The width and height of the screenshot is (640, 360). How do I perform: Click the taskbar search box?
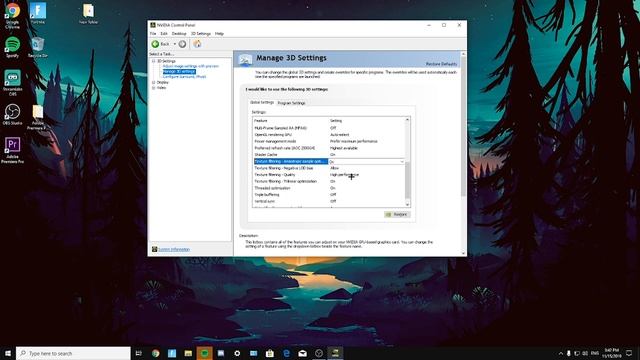coord(73,353)
